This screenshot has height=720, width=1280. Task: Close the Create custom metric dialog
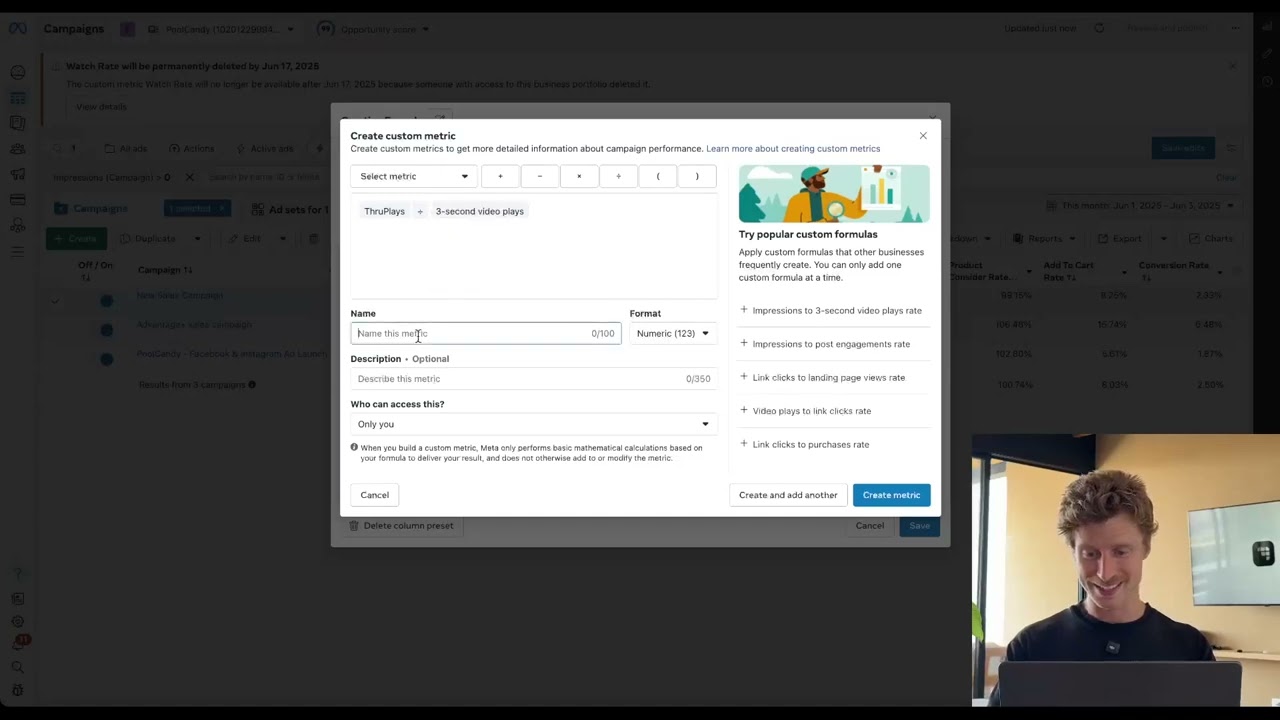coord(923,136)
